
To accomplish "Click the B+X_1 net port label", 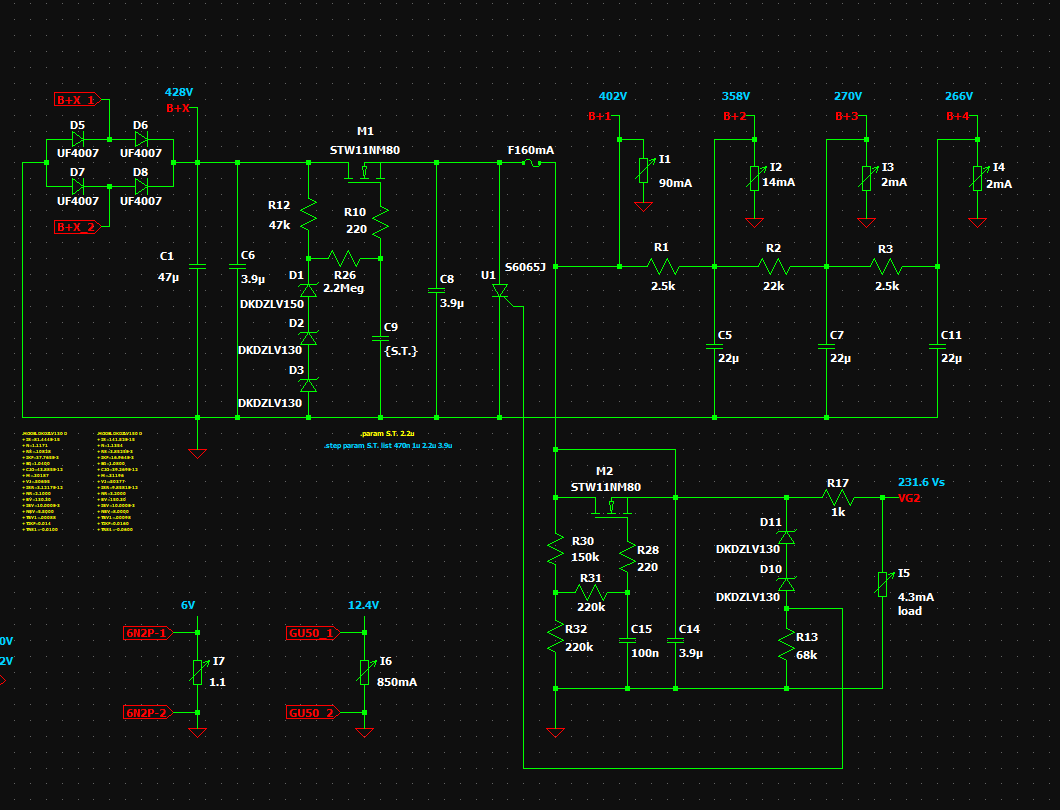I will (77, 100).
